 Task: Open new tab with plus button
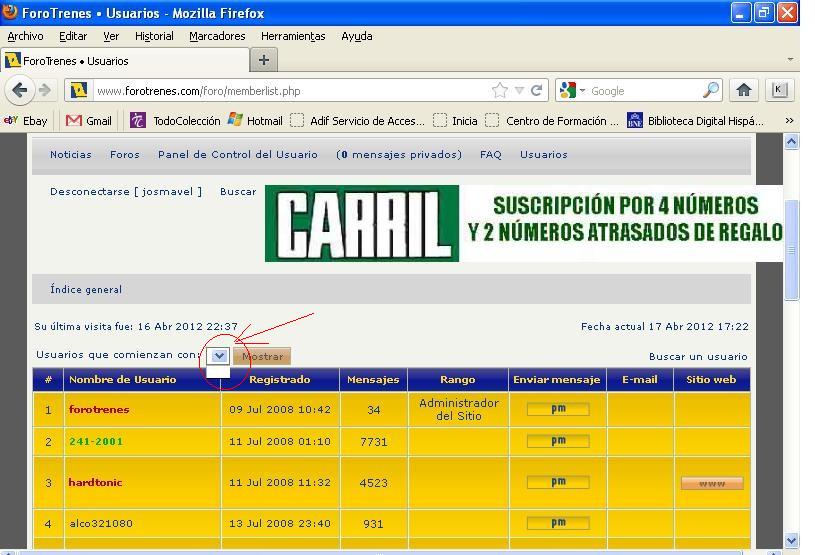point(264,60)
